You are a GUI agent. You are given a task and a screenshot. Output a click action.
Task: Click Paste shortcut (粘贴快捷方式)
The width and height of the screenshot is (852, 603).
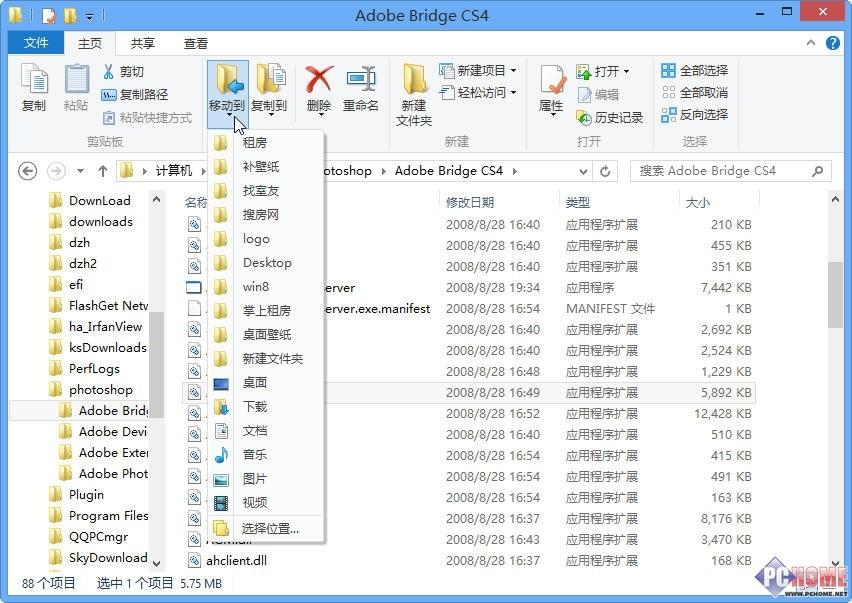point(147,117)
